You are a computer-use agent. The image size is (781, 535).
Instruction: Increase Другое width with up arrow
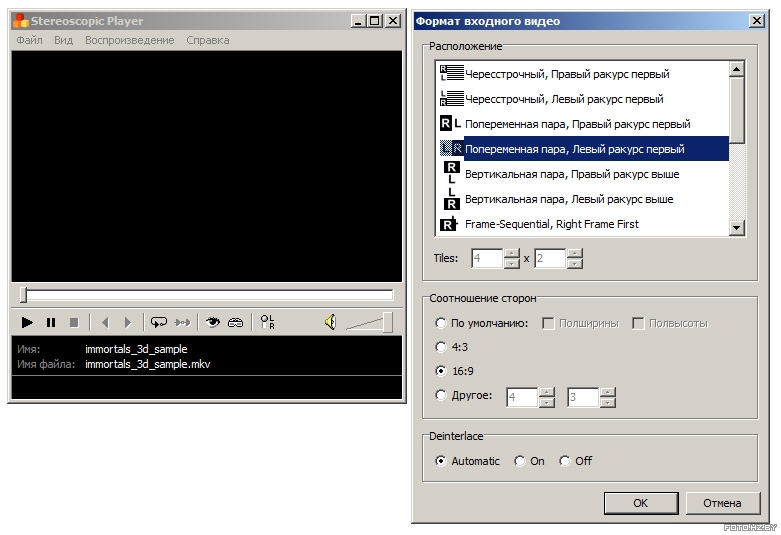click(546, 392)
